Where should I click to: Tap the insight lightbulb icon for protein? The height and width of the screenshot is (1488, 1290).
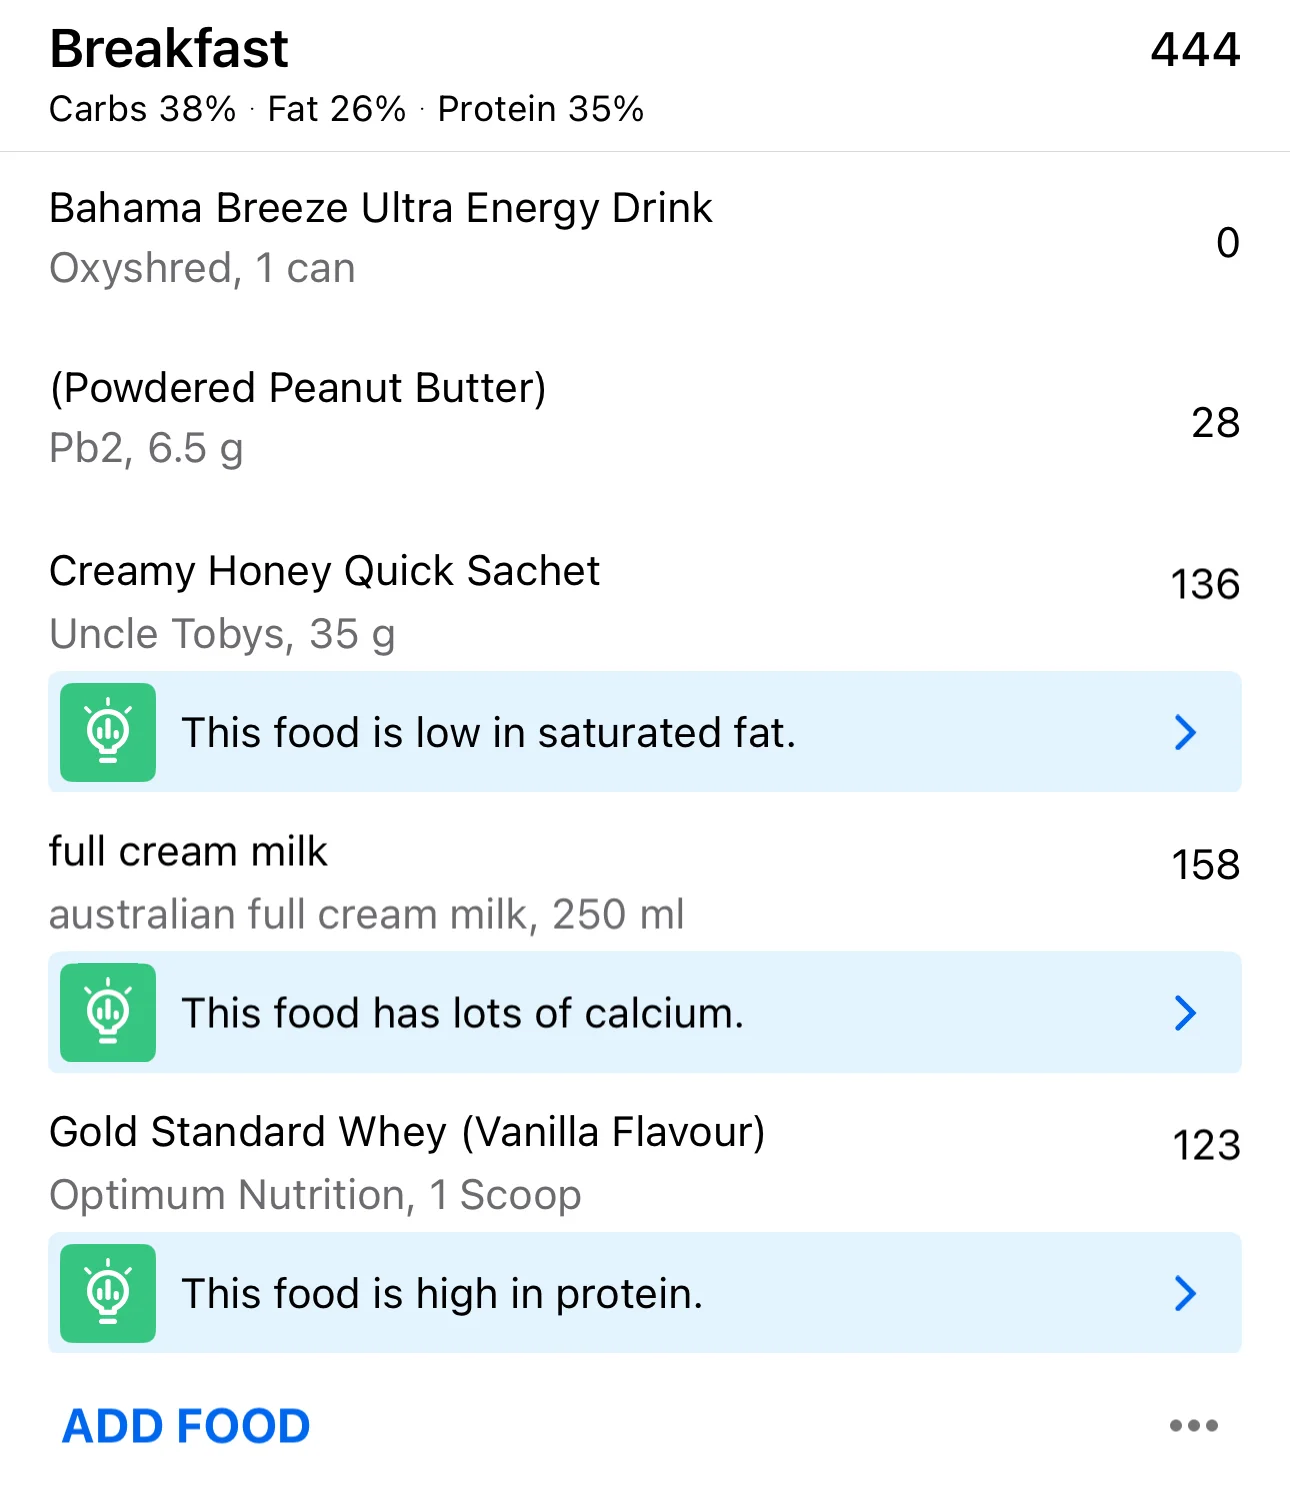tap(108, 1293)
